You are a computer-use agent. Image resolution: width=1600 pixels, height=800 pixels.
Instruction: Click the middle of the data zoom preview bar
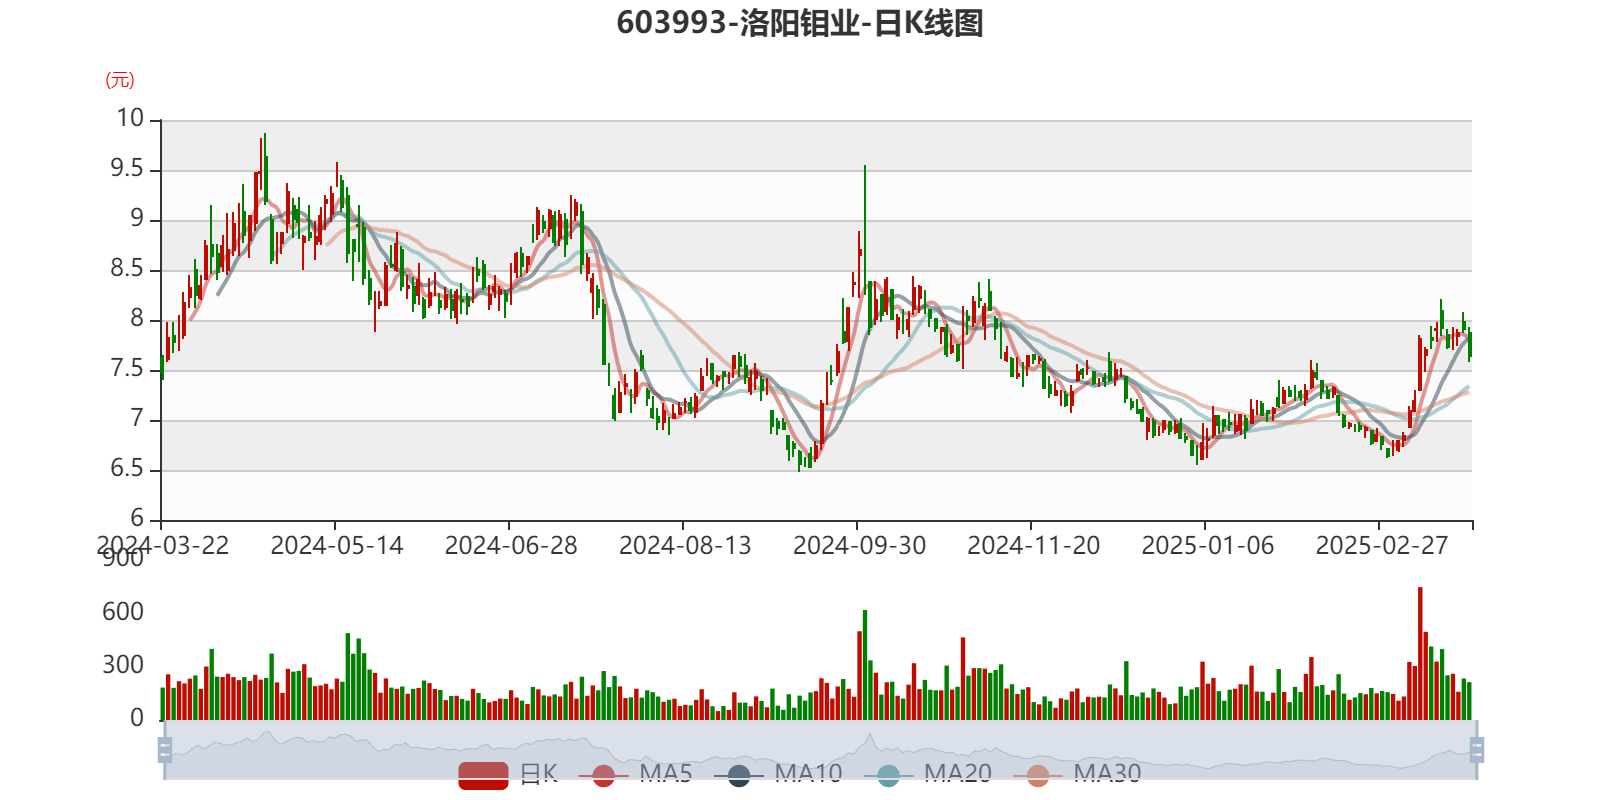[x=820, y=749]
